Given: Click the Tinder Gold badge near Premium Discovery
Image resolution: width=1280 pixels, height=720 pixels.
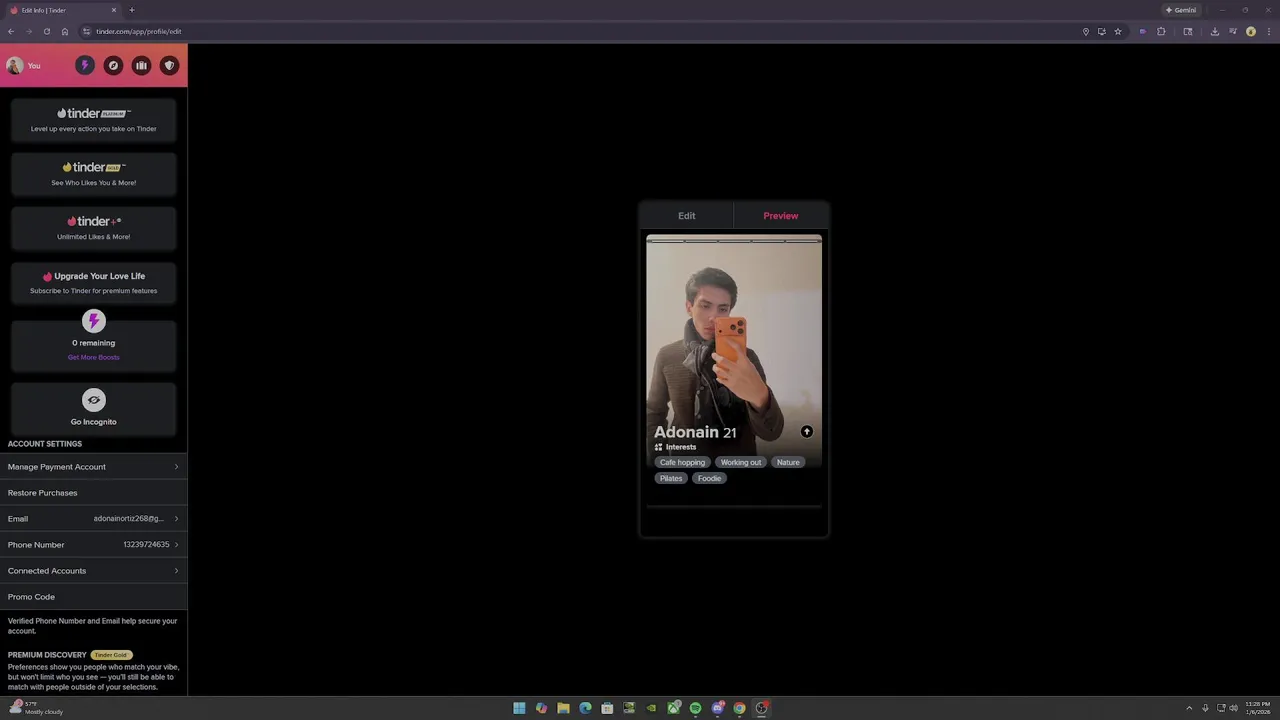Looking at the screenshot, I should pyautogui.click(x=111, y=655).
